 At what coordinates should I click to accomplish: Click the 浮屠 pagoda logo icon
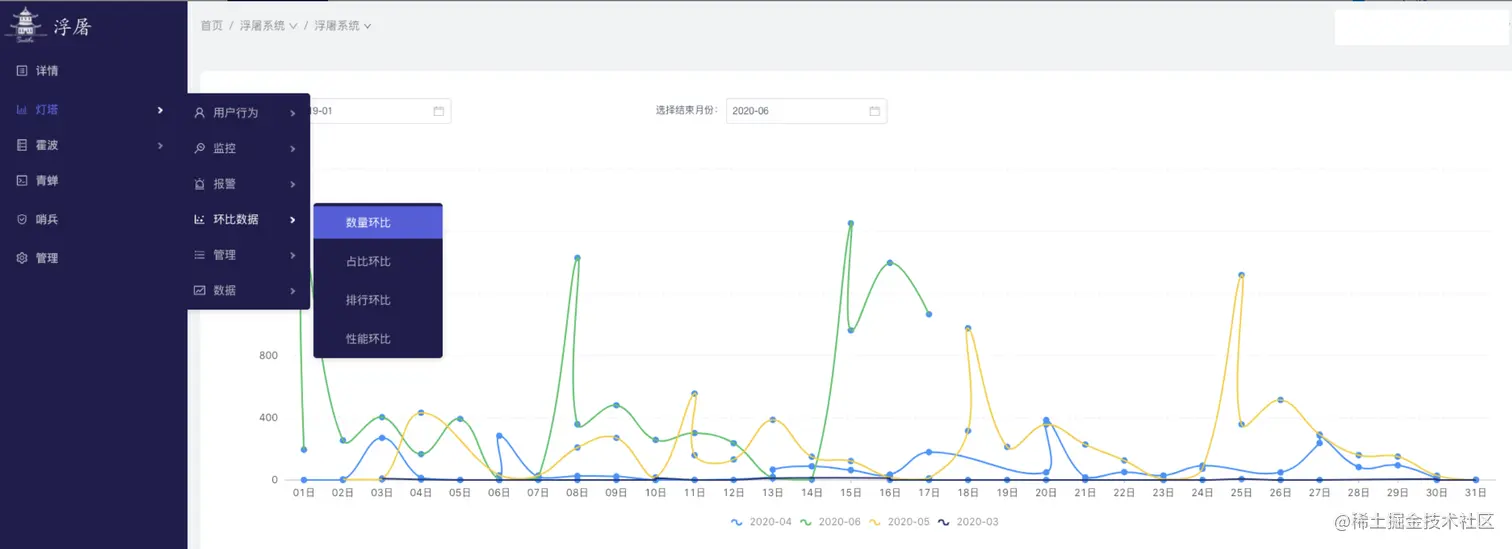[26, 26]
